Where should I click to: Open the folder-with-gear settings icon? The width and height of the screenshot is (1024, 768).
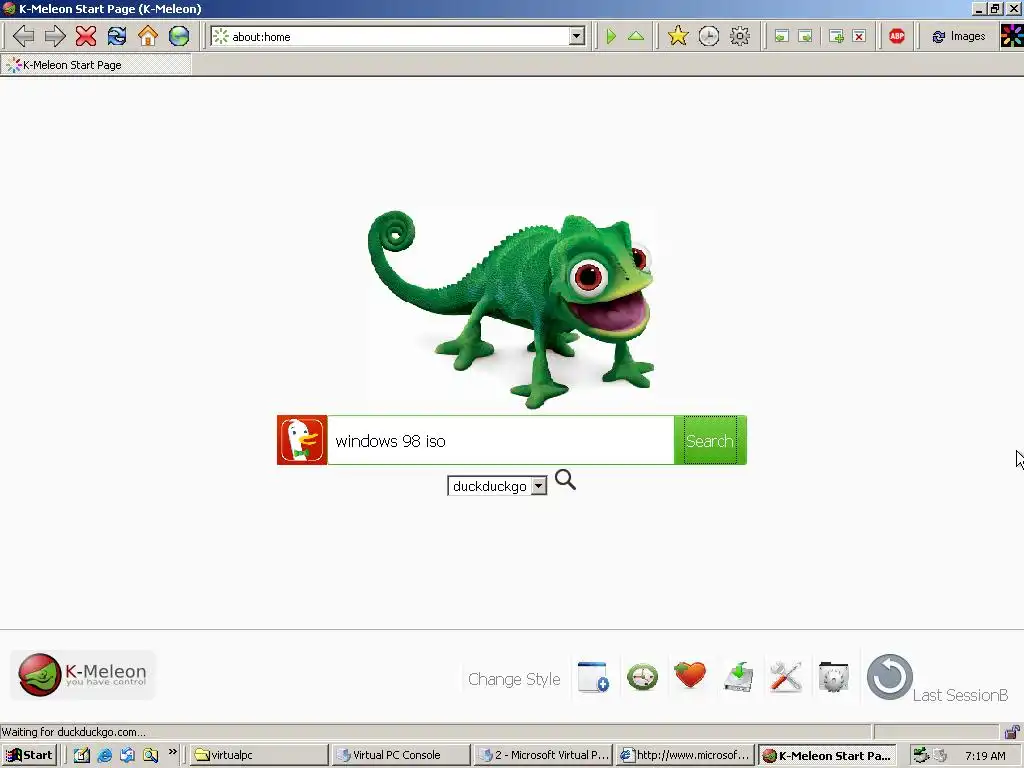834,677
